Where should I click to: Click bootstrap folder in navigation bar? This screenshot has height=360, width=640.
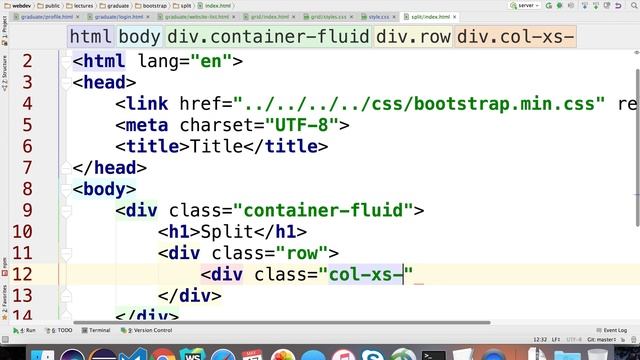151,6
